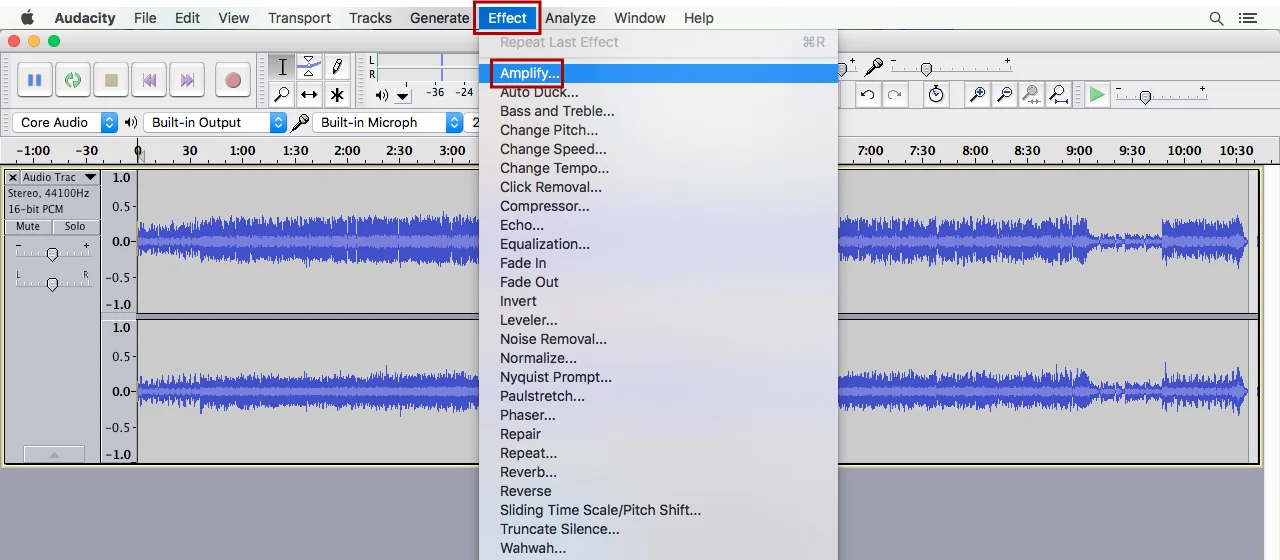Select the Zoom magnifier tool in tools palette

pos(282,95)
